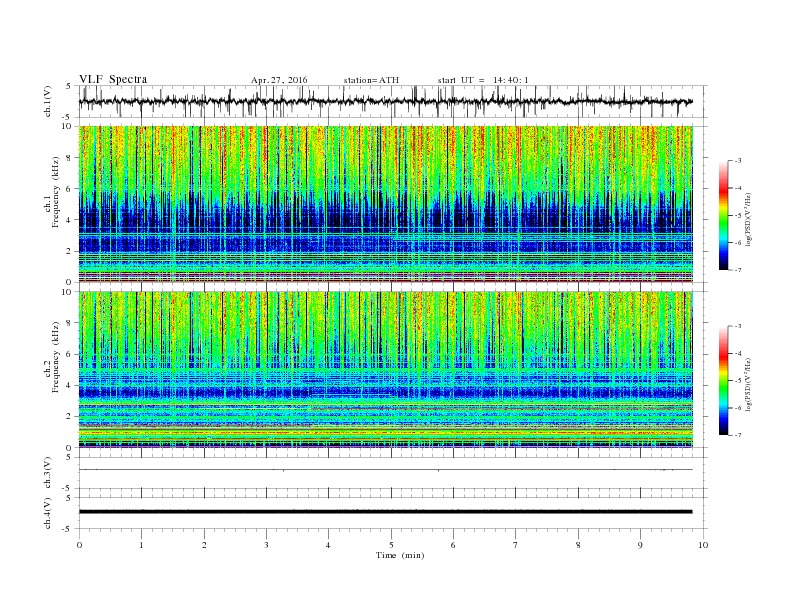
Task: Select the "start UT = 14:40:1" text
Action: (x=483, y=80)
